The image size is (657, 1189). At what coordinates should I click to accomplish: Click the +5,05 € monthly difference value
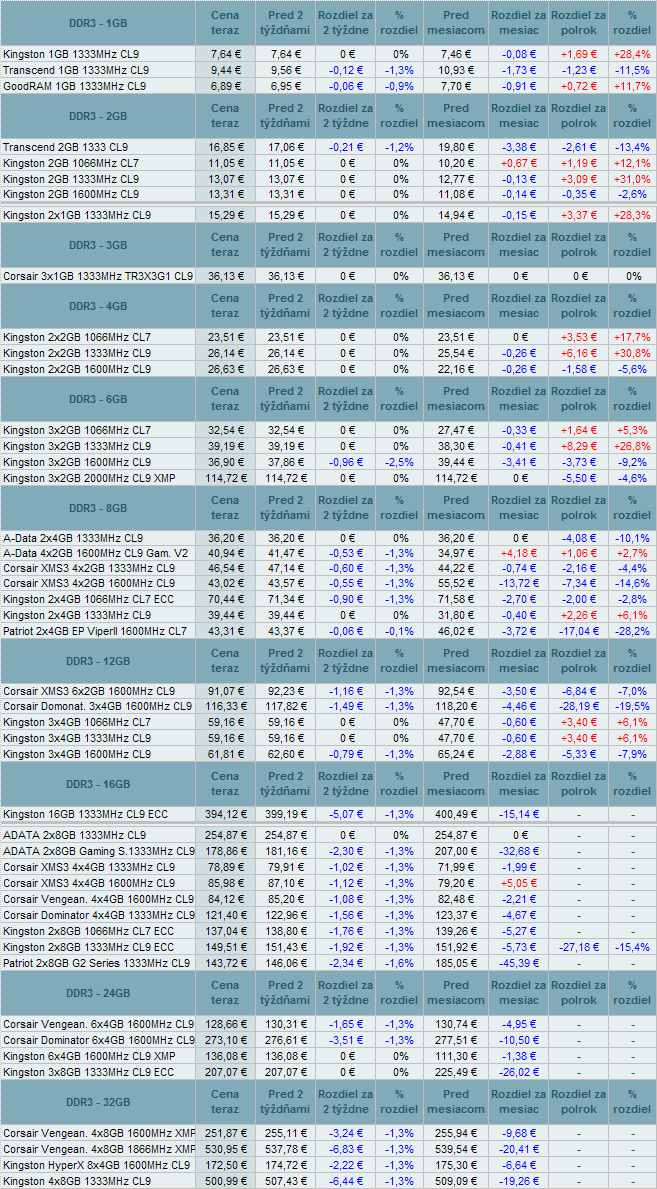(x=520, y=883)
